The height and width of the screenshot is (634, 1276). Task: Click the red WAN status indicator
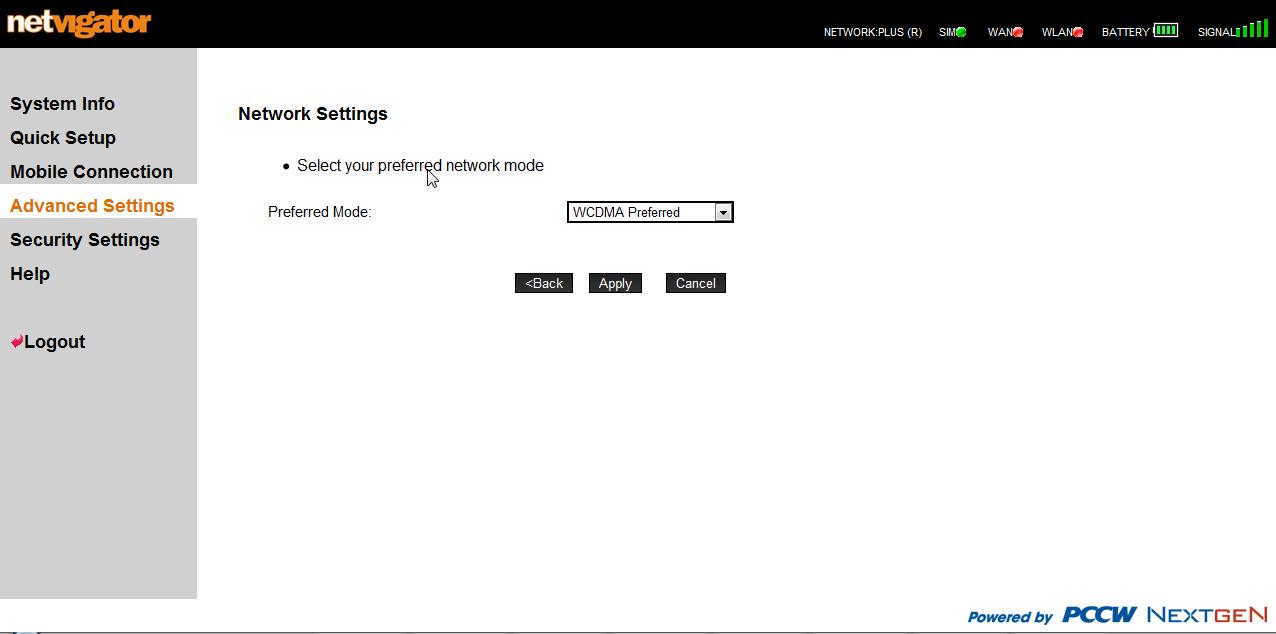tap(1018, 32)
